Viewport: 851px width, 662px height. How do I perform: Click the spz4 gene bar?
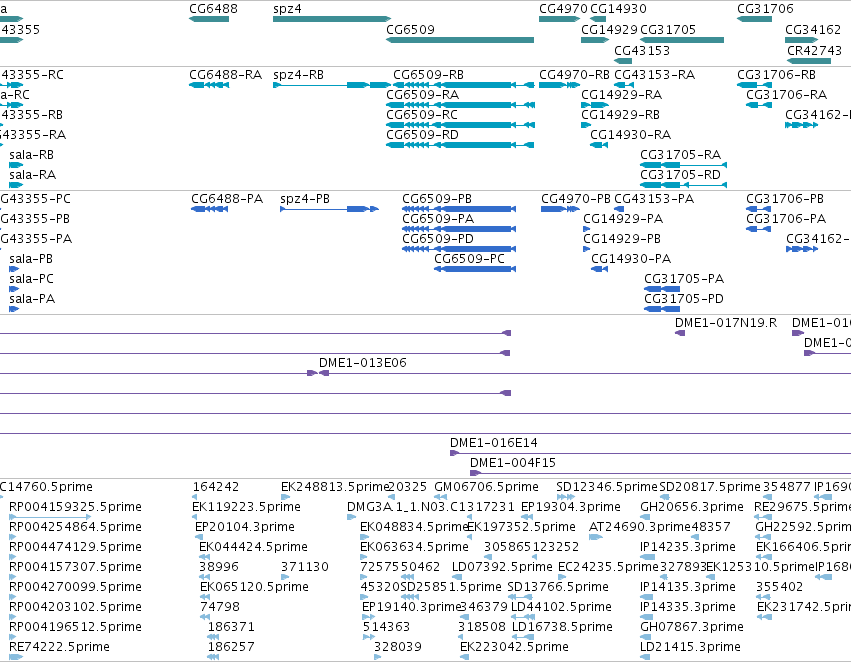coord(332,19)
